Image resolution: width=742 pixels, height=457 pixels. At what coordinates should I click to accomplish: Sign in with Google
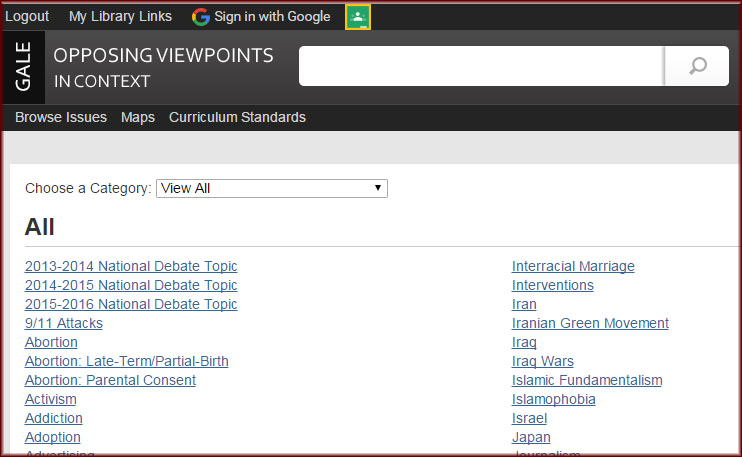(261, 17)
